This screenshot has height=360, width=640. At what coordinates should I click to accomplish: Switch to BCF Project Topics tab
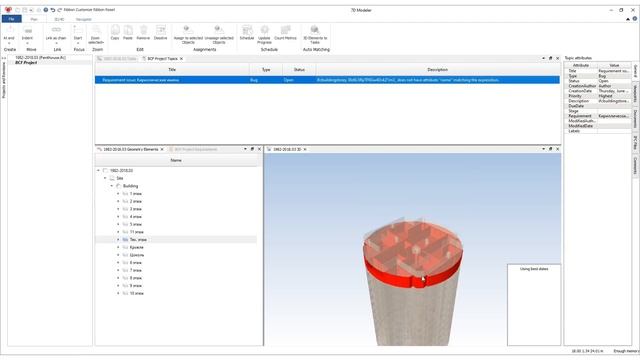(x=162, y=59)
